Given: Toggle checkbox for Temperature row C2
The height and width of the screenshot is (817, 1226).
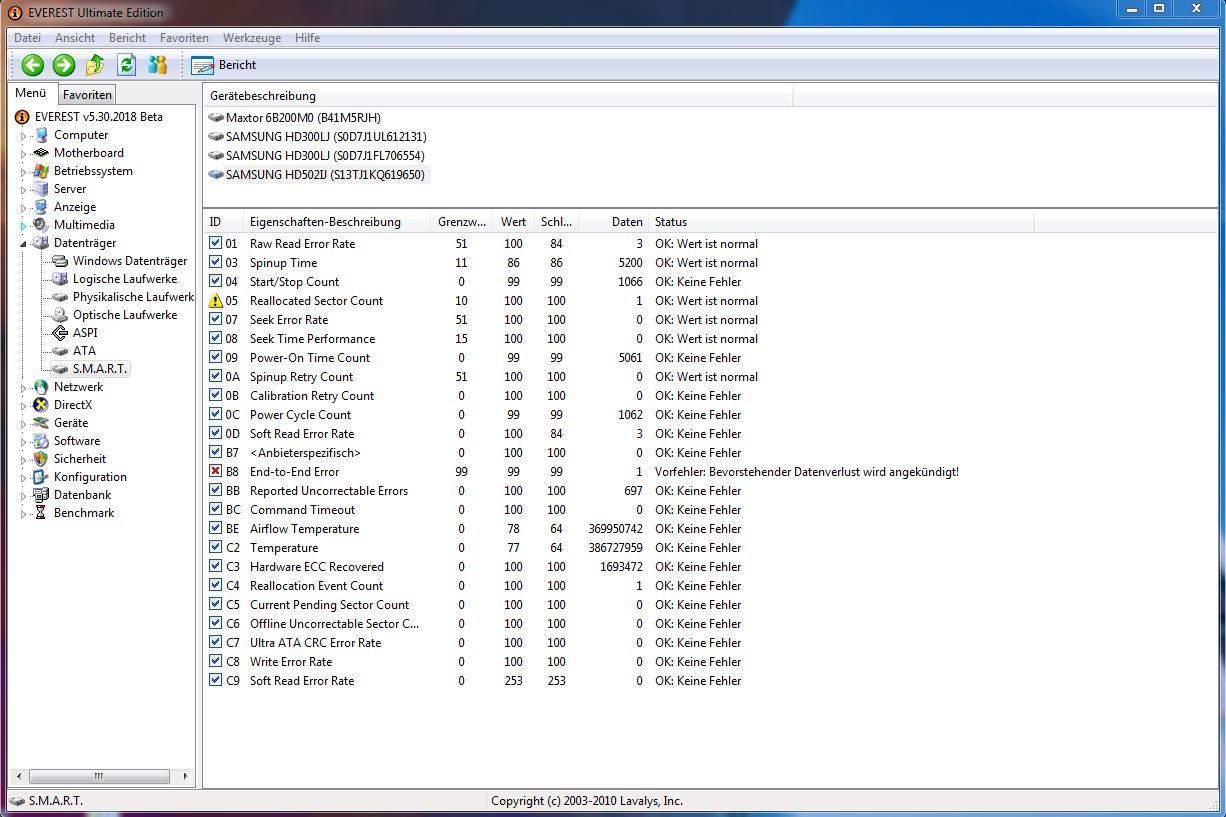Looking at the screenshot, I should click(x=215, y=548).
